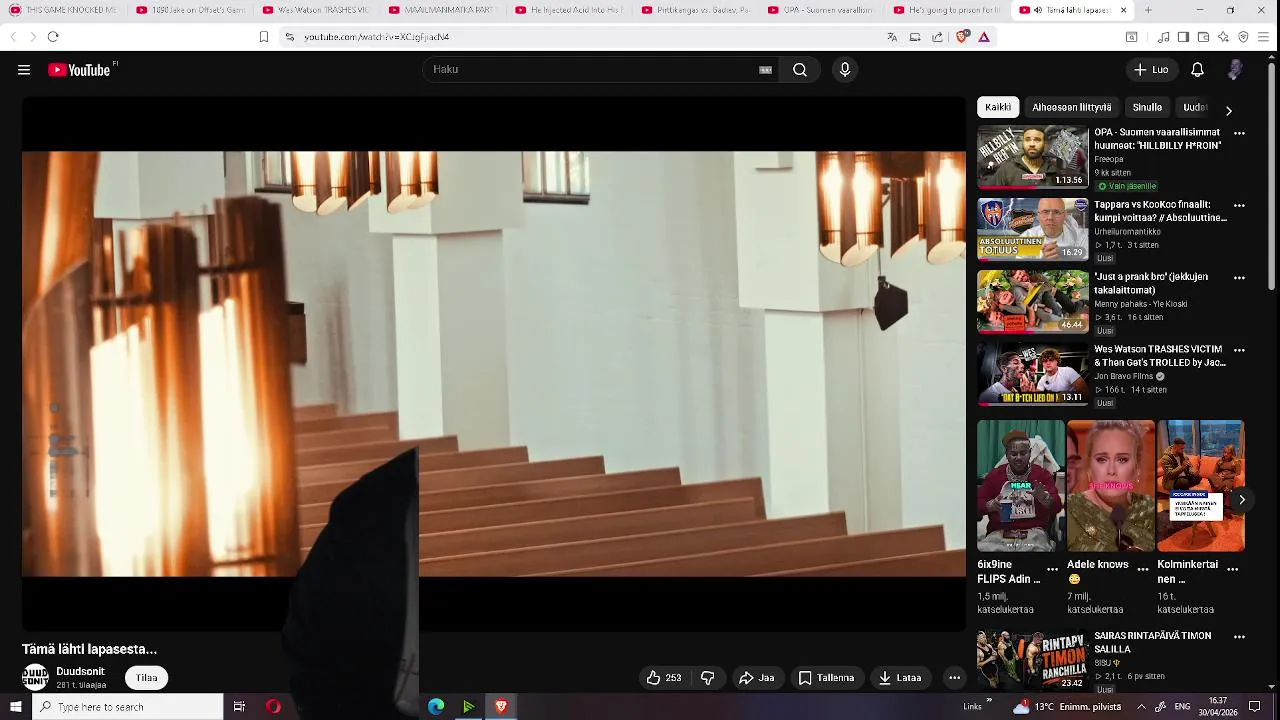Open the on-screen keyboard icon in search
The image size is (1280, 720).
tap(765, 70)
